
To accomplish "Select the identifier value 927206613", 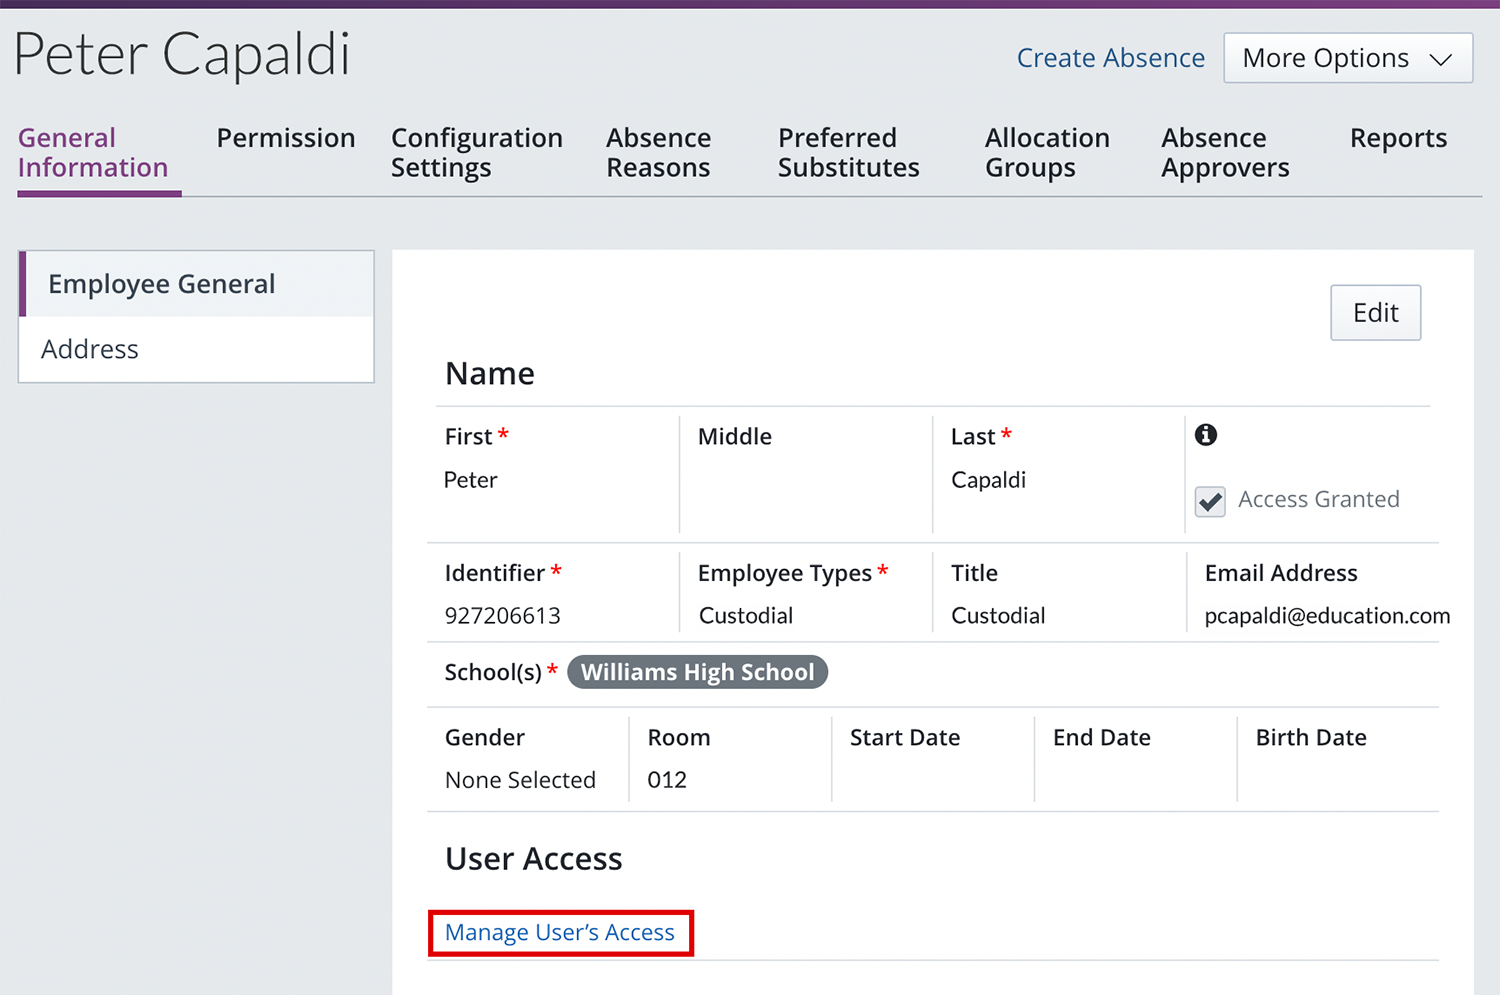I will 503,616.
